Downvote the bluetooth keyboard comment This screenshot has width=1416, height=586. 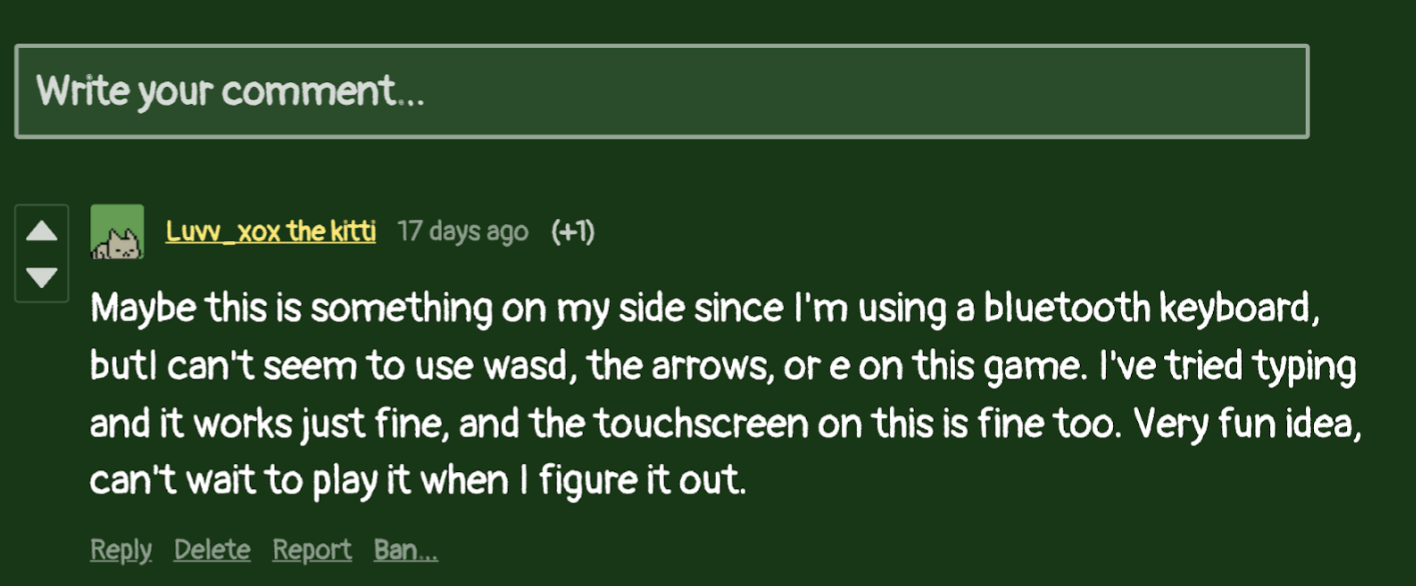(x=41, y=277)
